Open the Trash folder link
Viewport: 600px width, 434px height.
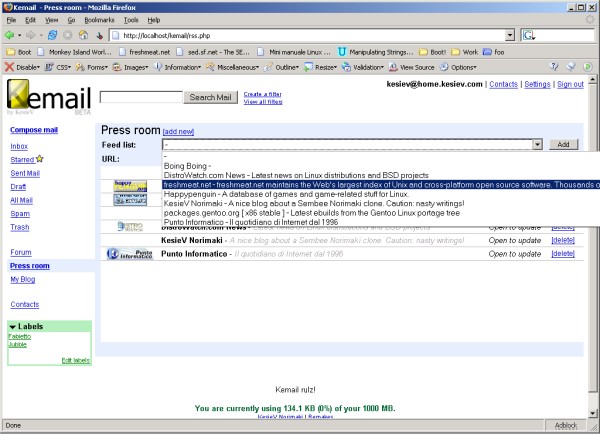[x=20, y=227]
